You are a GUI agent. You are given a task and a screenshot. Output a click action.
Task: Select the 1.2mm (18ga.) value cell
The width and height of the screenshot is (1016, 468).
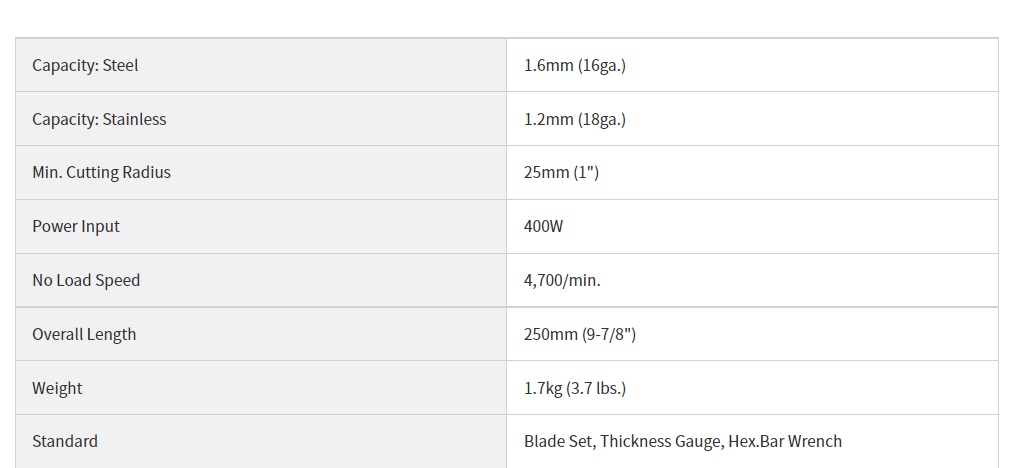click(752, 119)
